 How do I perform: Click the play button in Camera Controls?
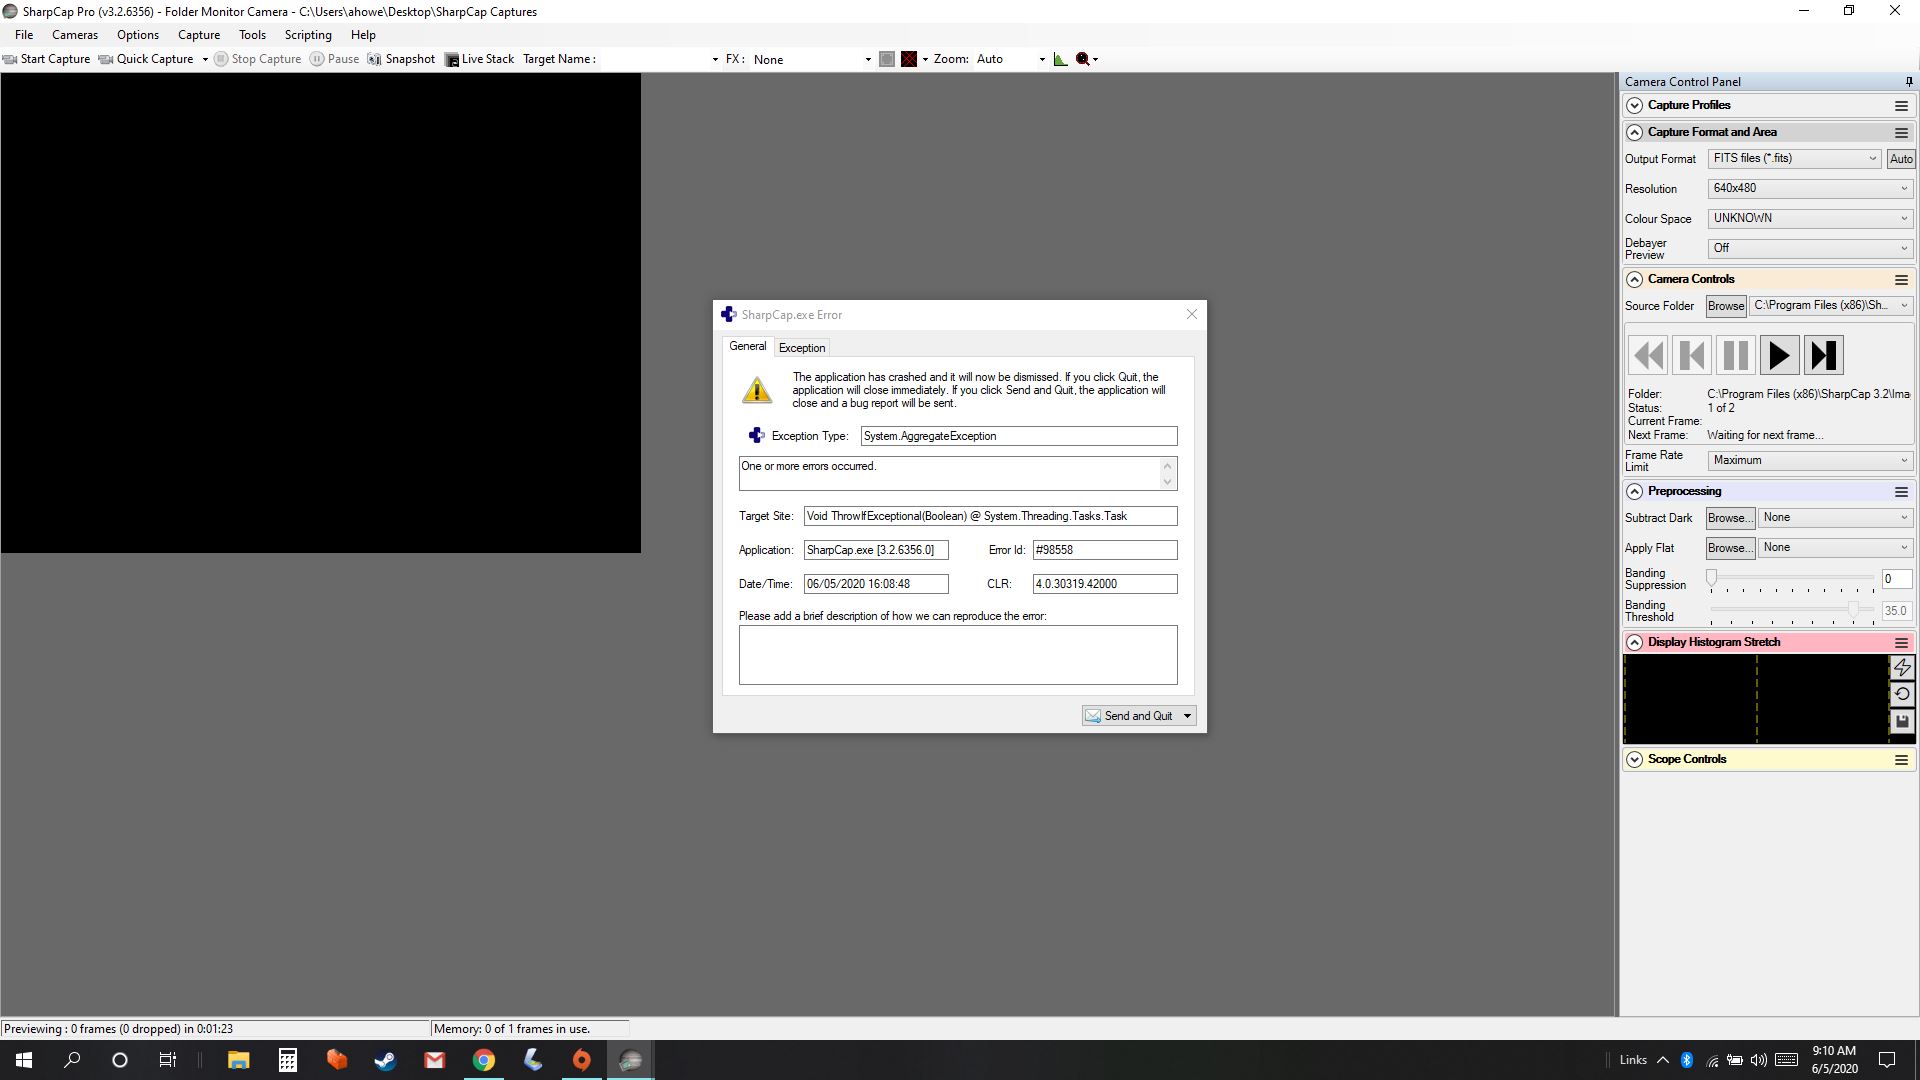click(1779, 355)
